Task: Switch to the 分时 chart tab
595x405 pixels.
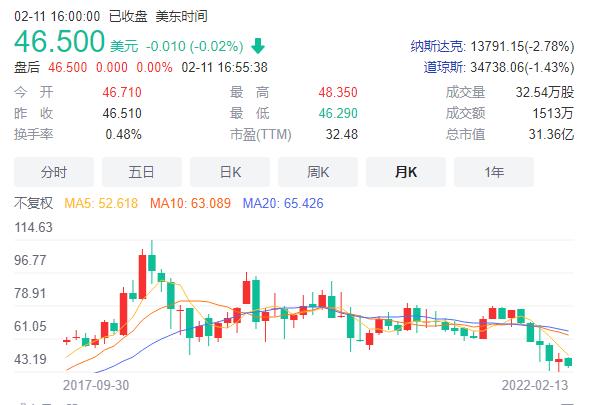Action: (54, 172)
